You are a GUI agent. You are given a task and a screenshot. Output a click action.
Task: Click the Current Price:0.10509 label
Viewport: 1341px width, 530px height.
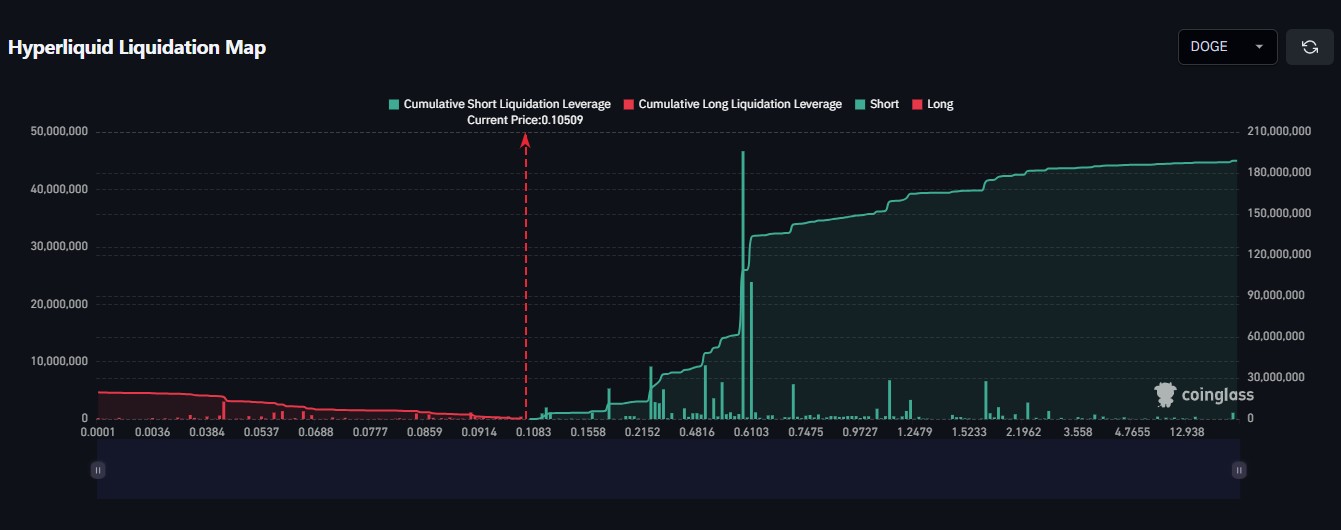pos(525,120)
